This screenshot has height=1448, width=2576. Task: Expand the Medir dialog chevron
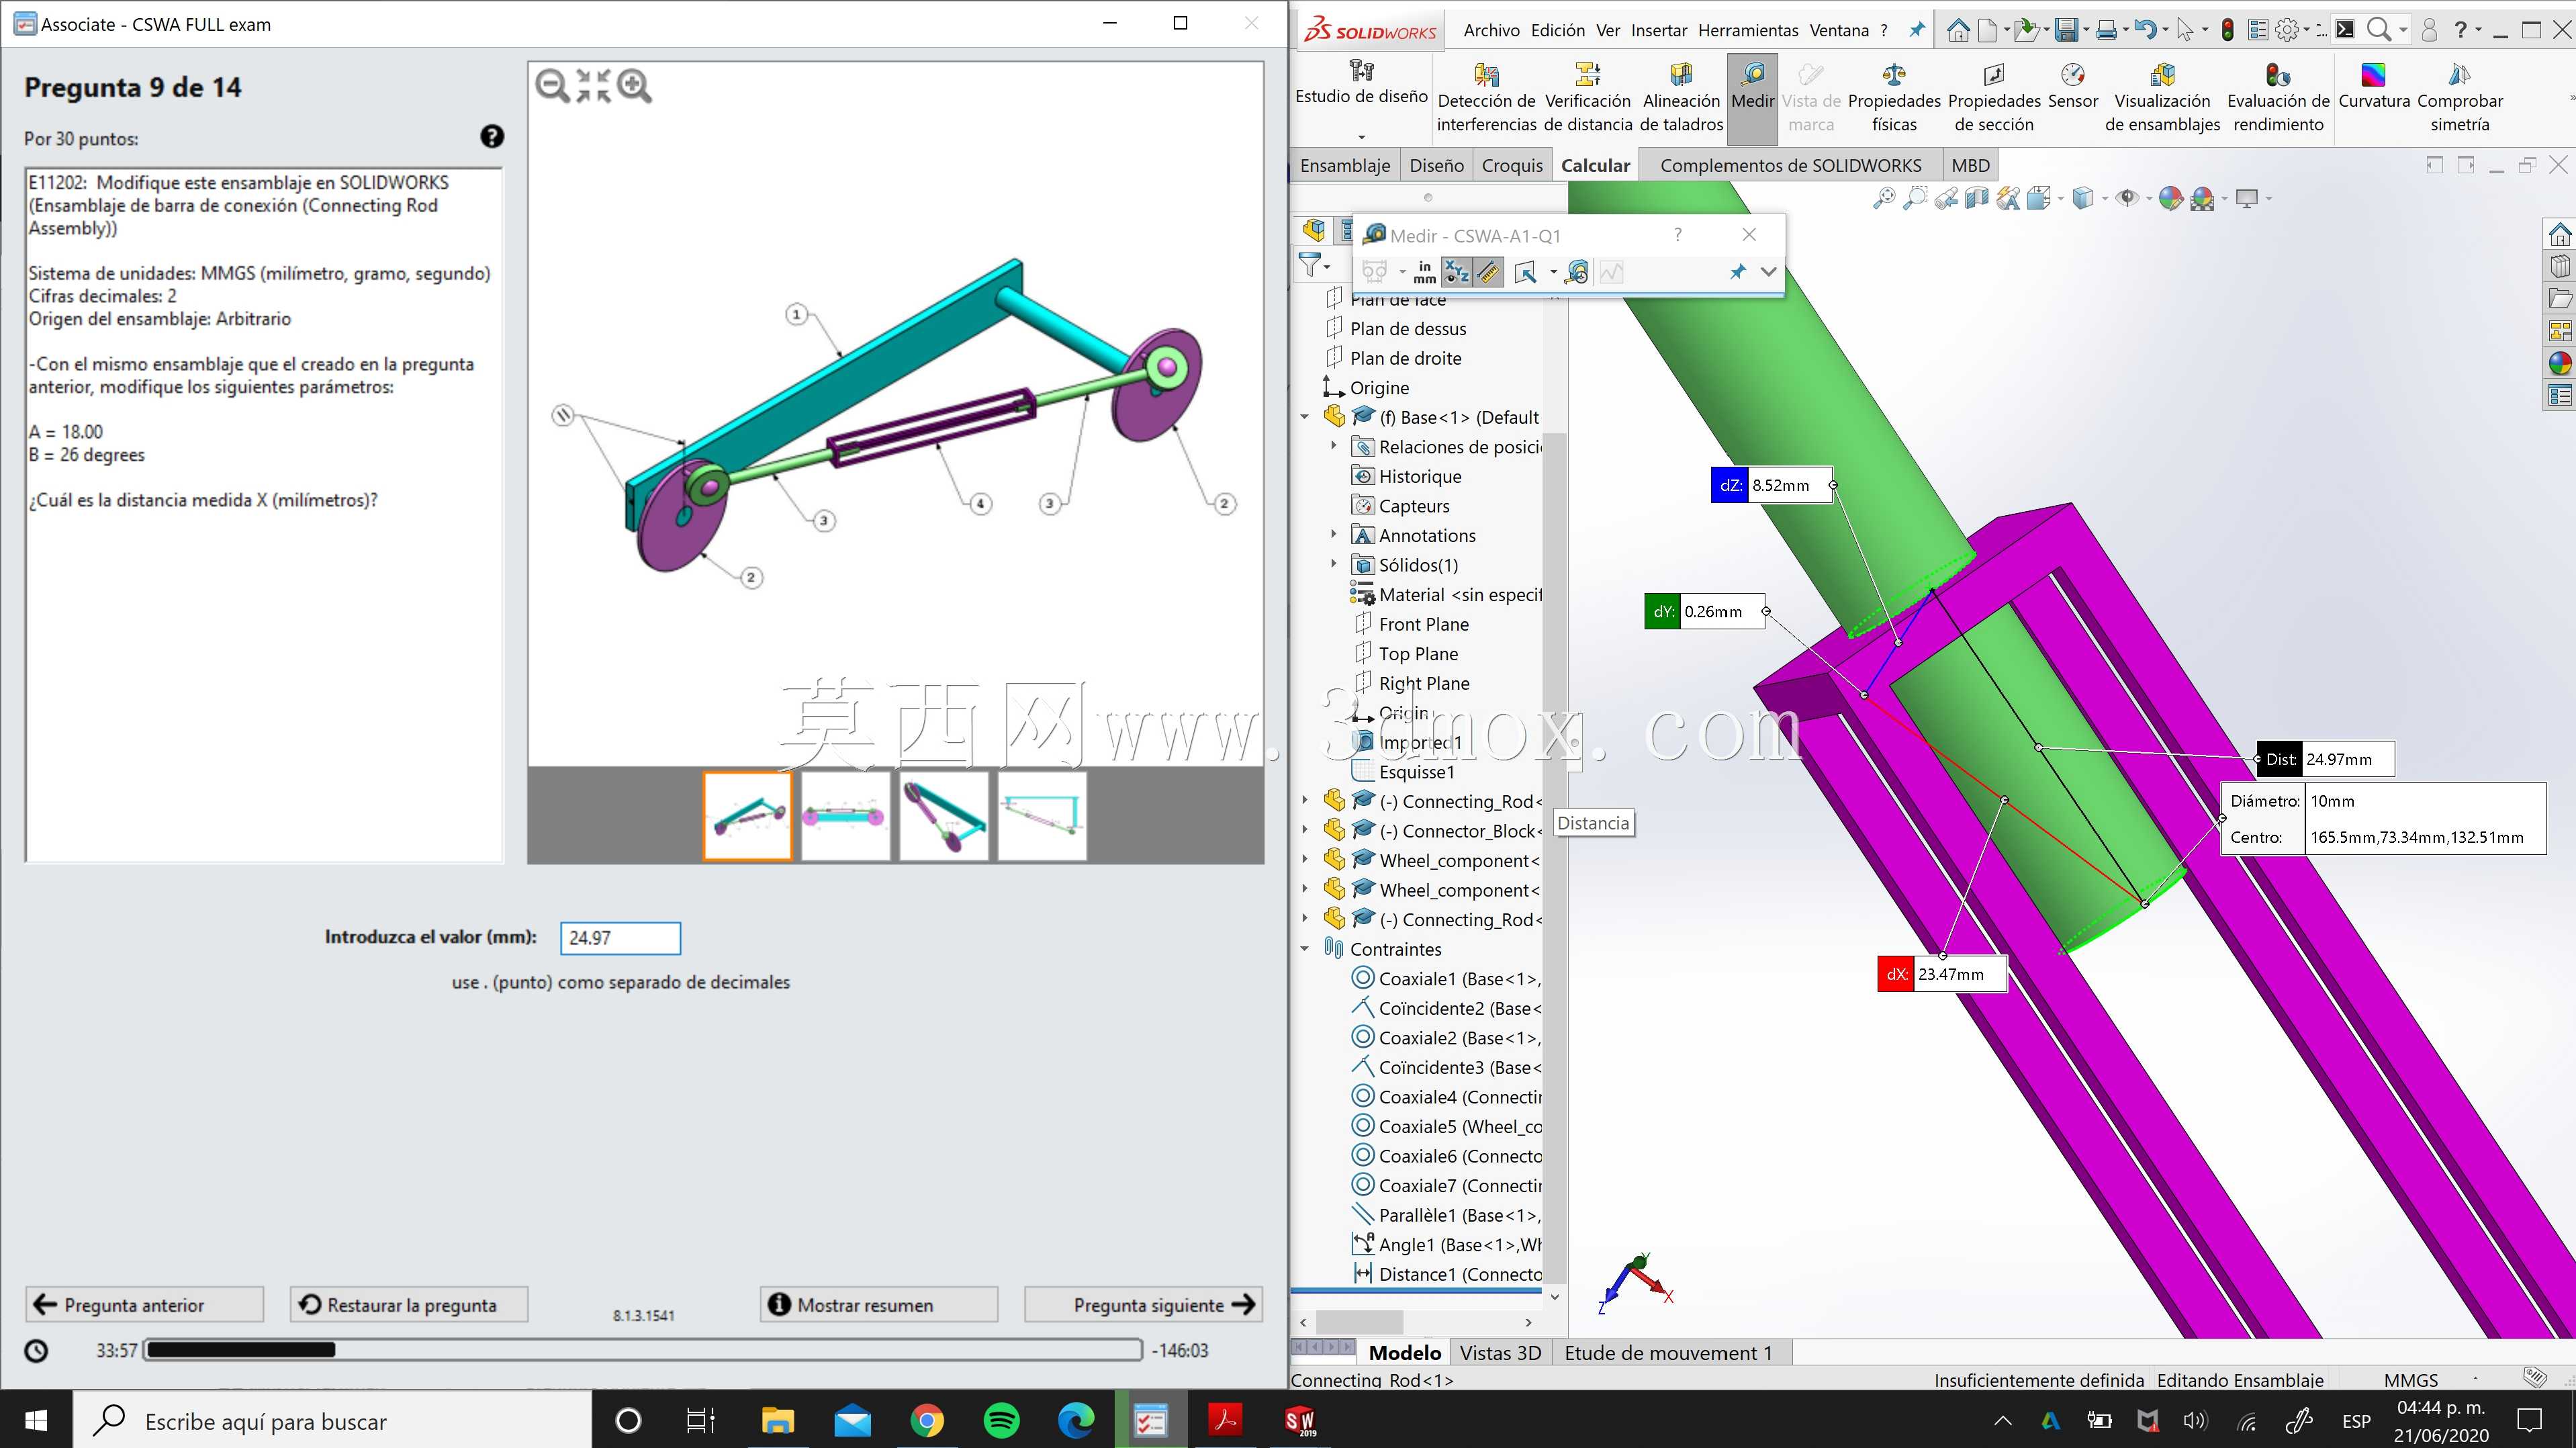[x=1768, y=272]
